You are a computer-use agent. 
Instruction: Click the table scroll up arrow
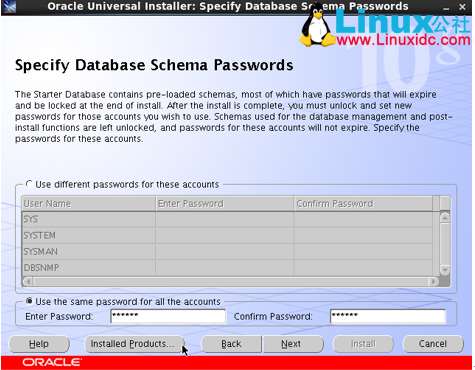(445, 218)
